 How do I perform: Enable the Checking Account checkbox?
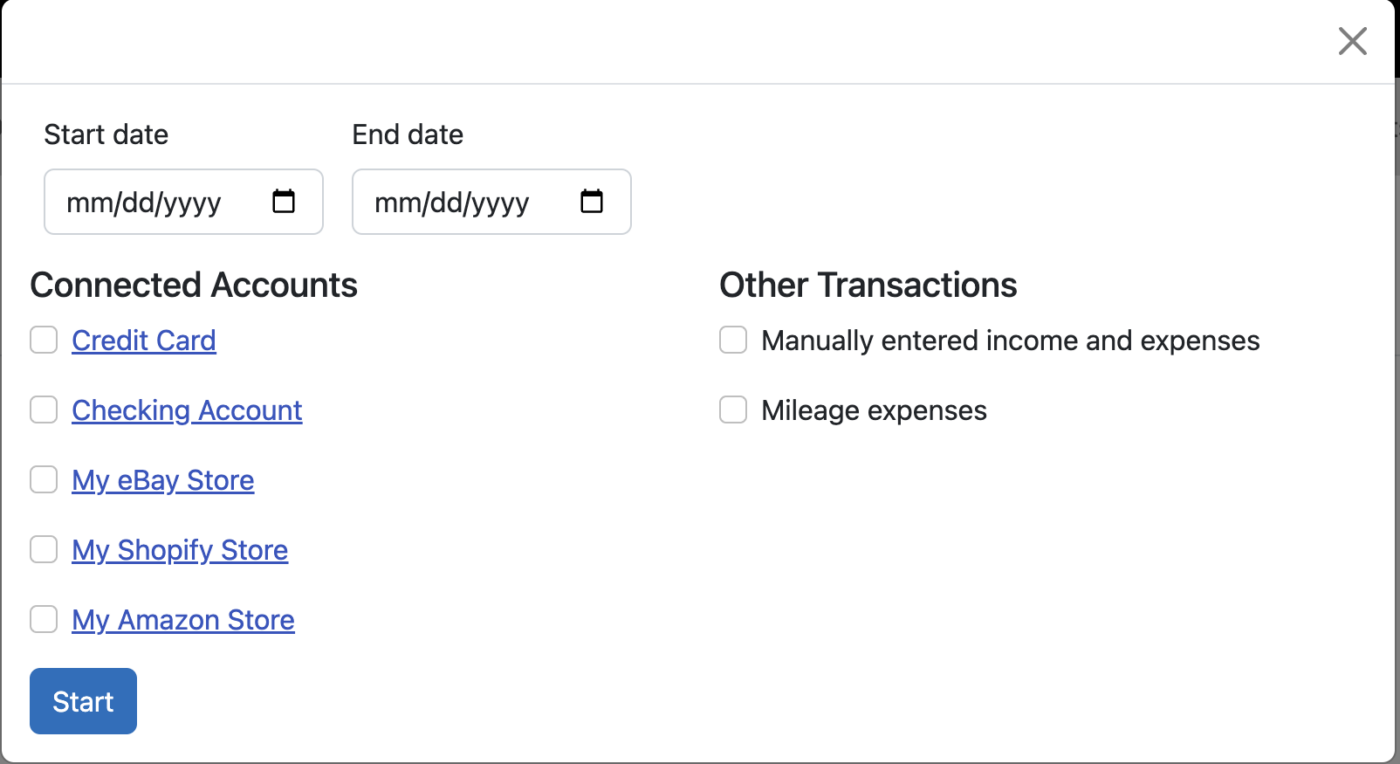point(43,410)
